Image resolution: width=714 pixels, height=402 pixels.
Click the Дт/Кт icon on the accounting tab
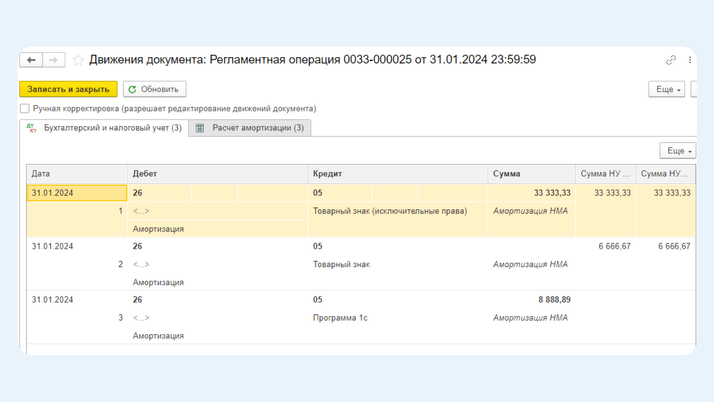coord(32,128)
